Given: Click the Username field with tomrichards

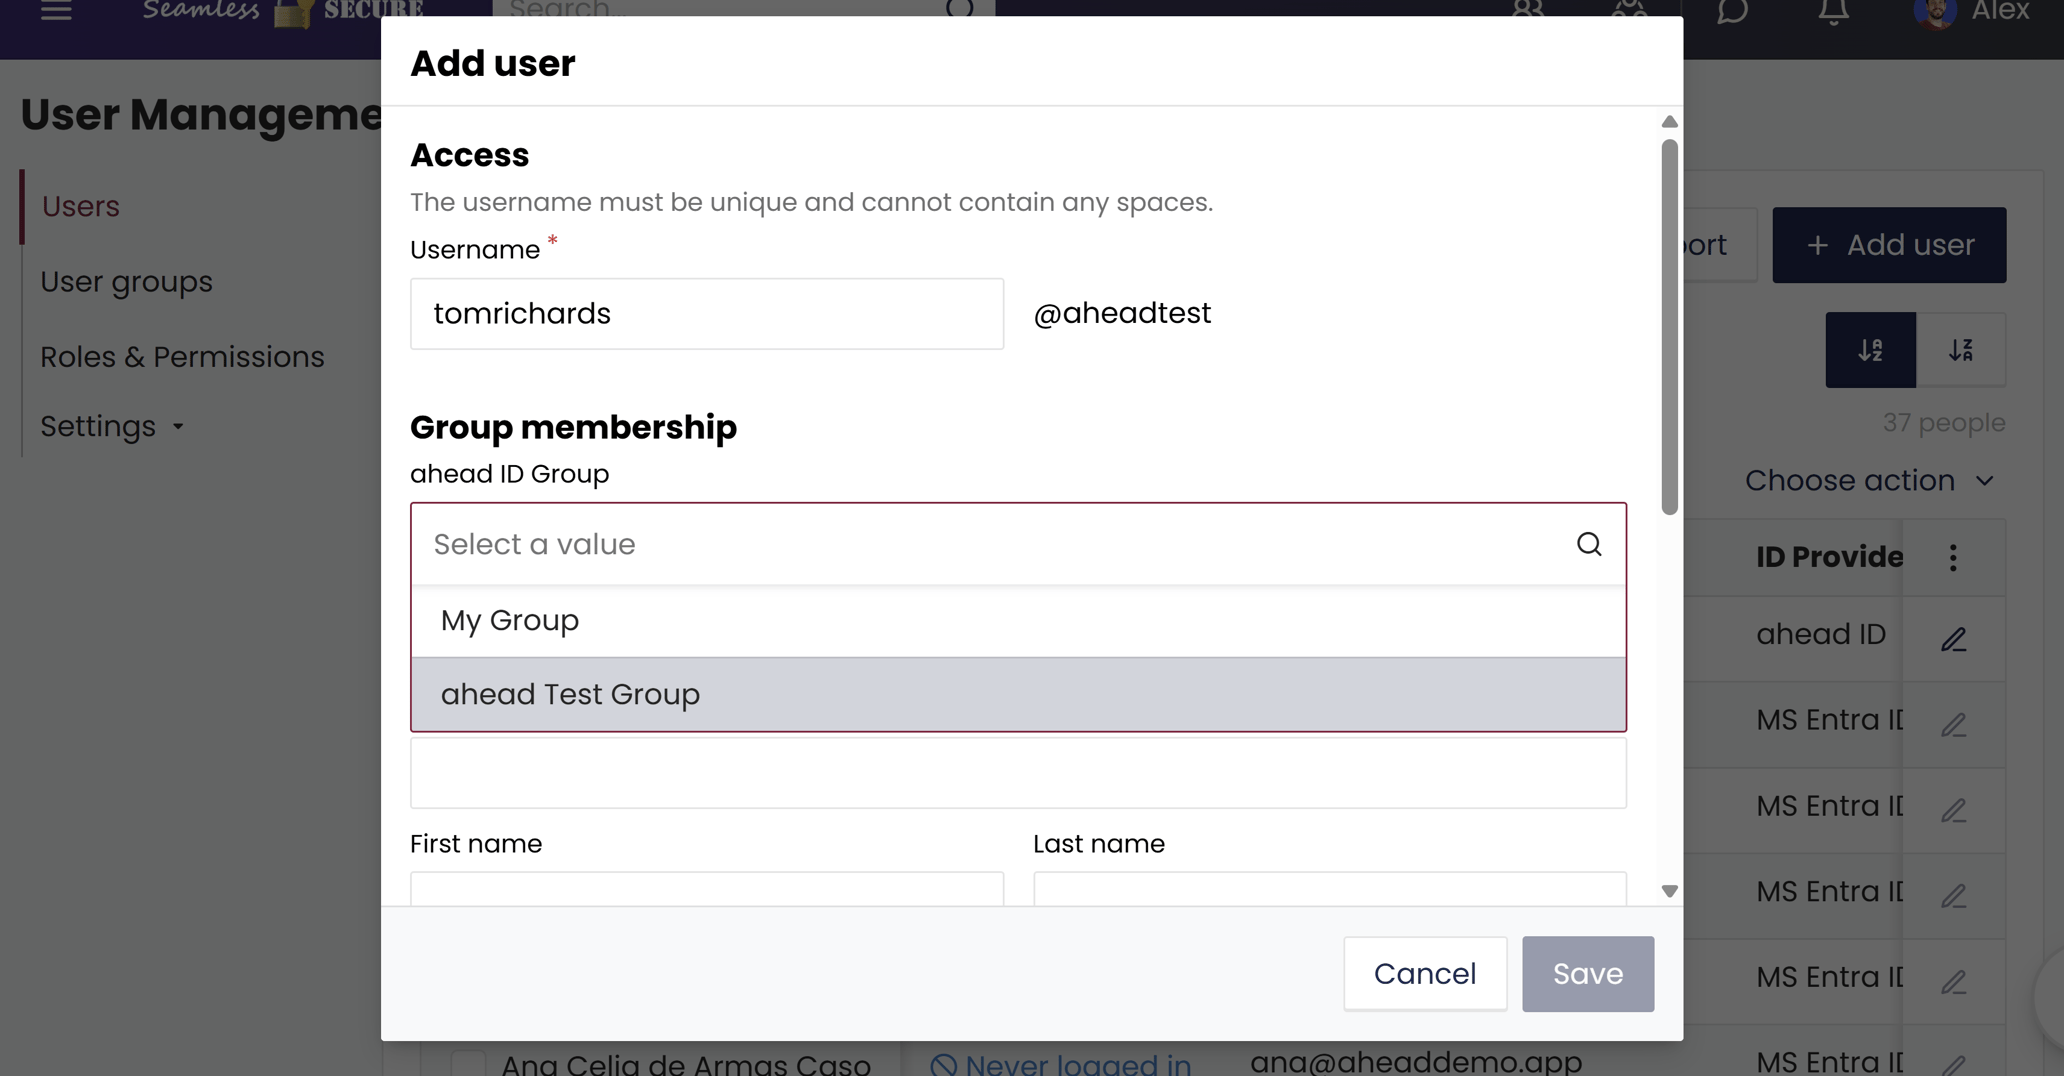Looking at the screenshot, I should (706, 314).
